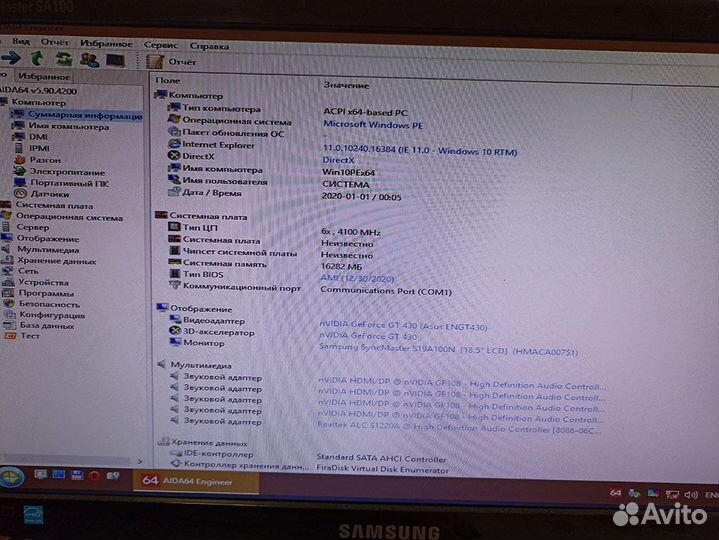Select Электропитание tree item
The width and height of the screenshot is (719, 540).
(x=67, y=172)
